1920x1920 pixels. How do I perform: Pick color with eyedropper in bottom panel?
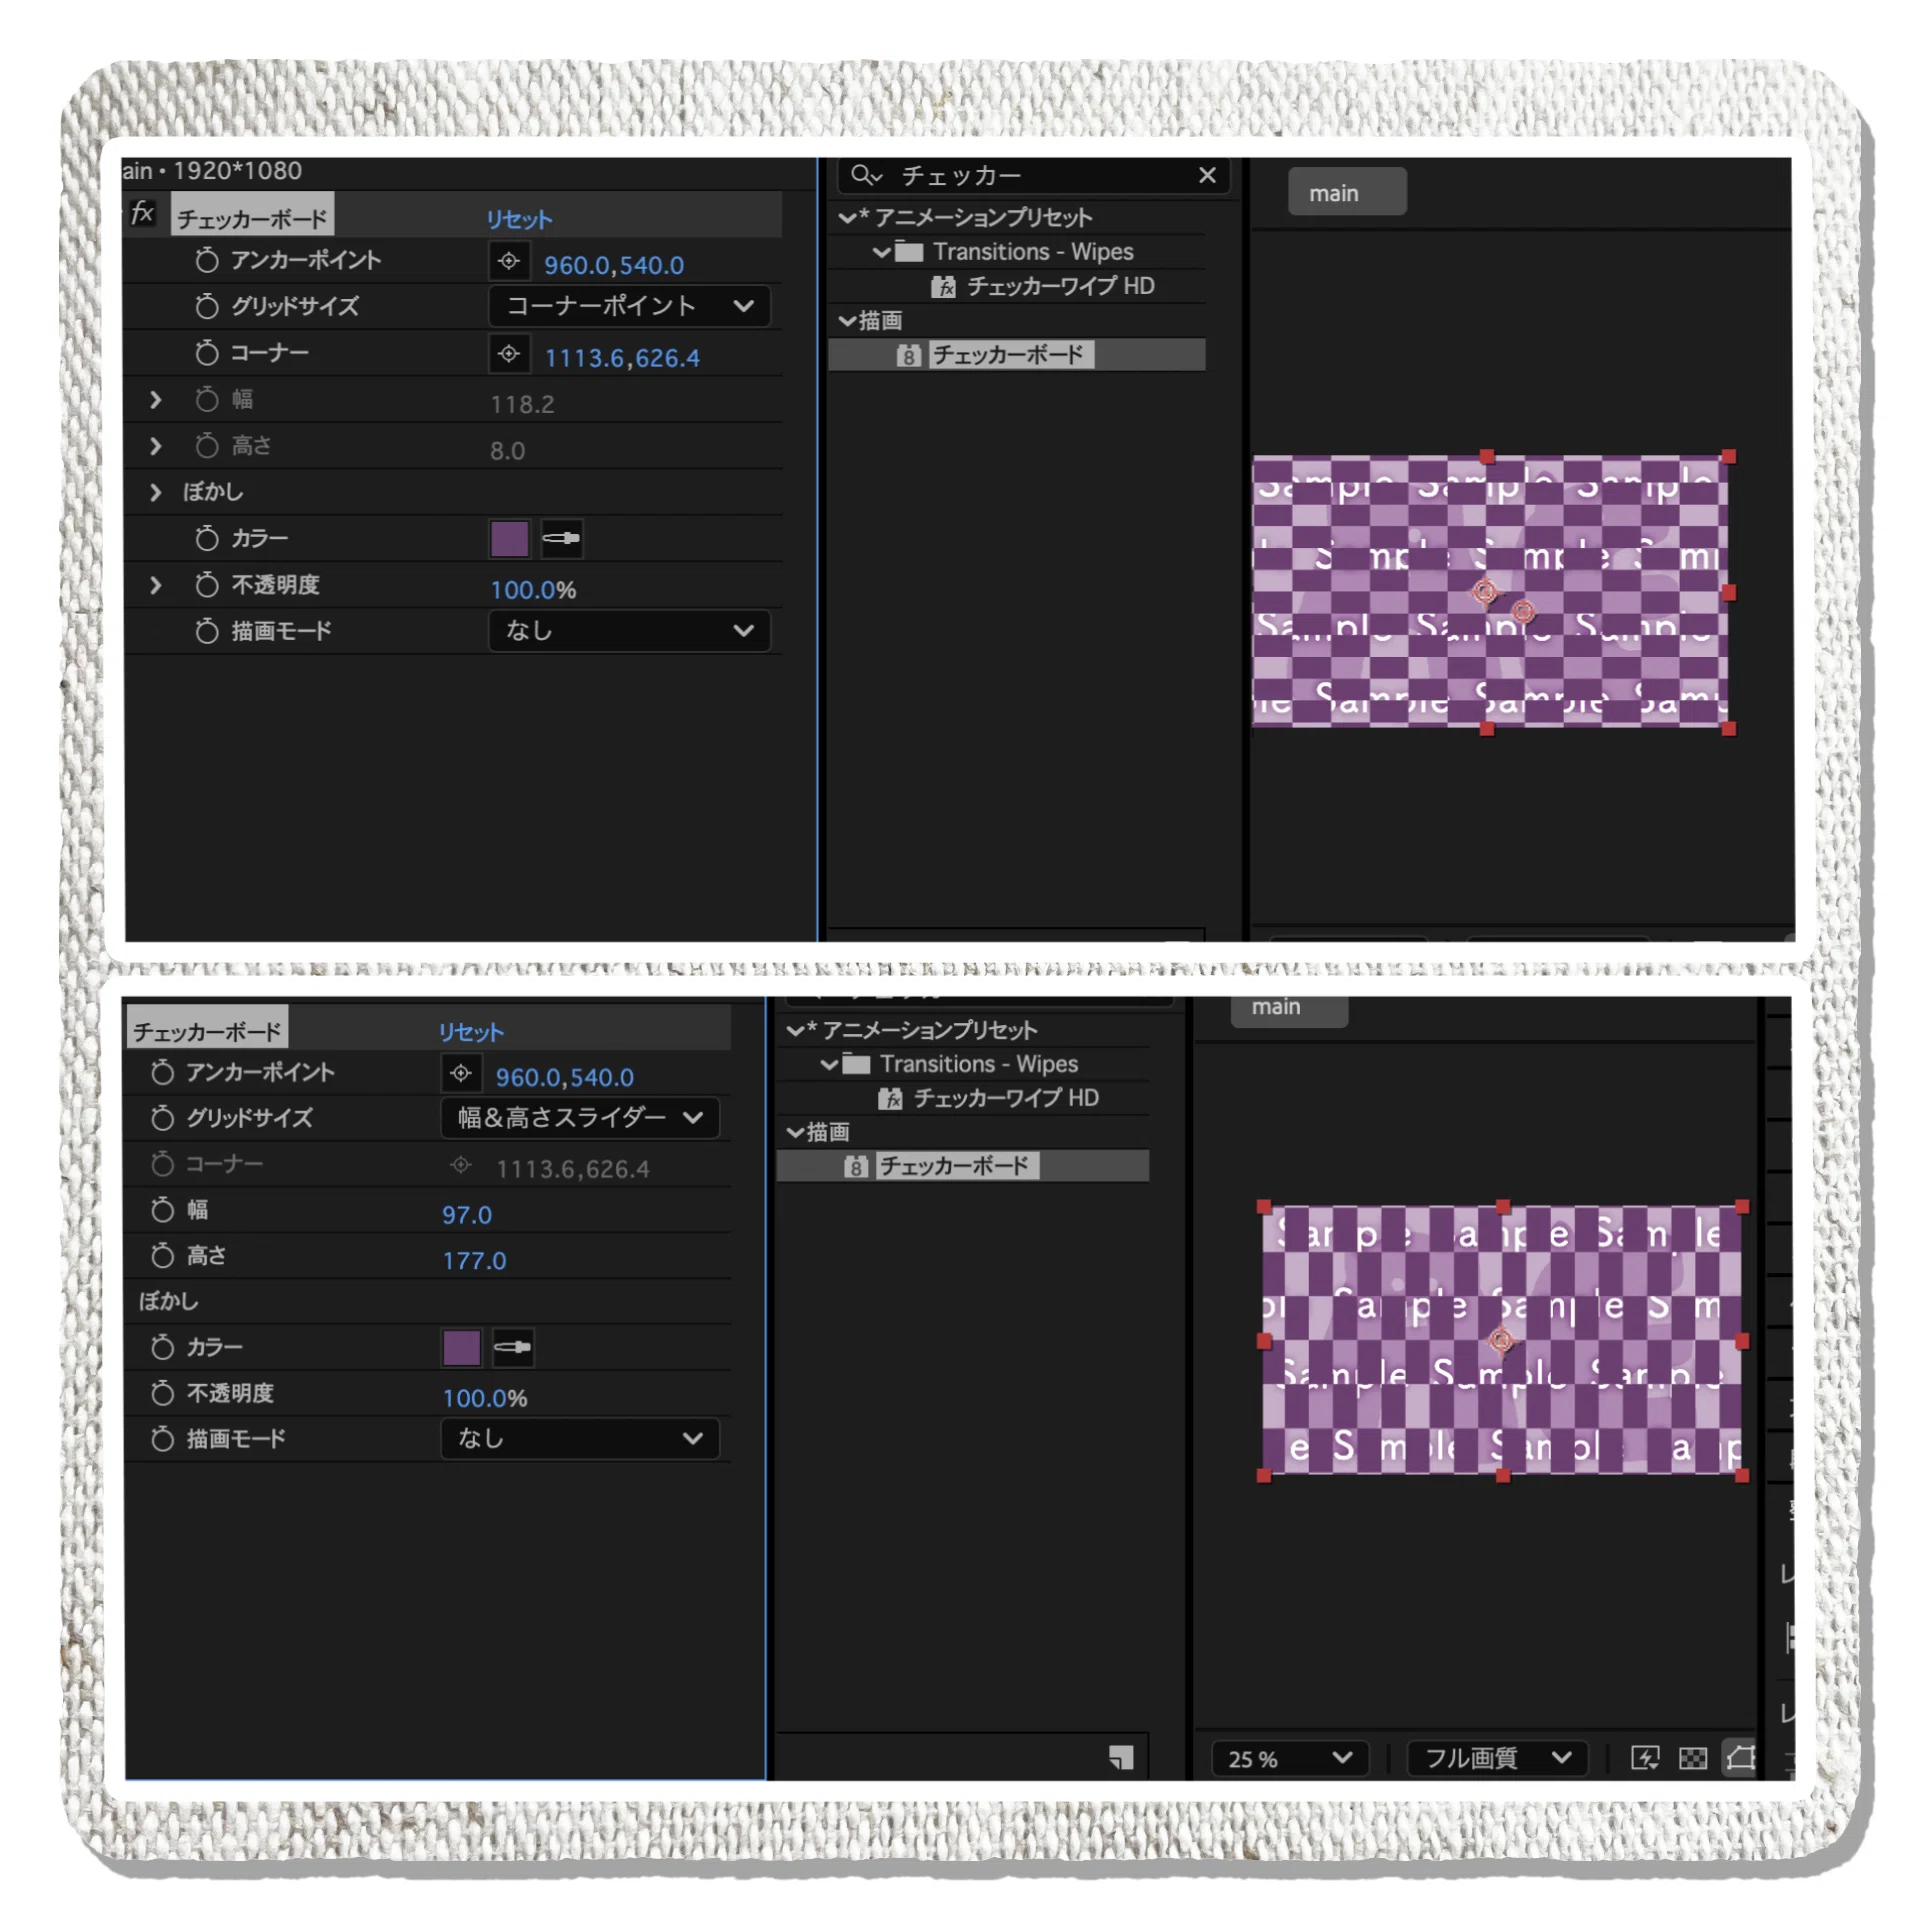coord(513,1346)
